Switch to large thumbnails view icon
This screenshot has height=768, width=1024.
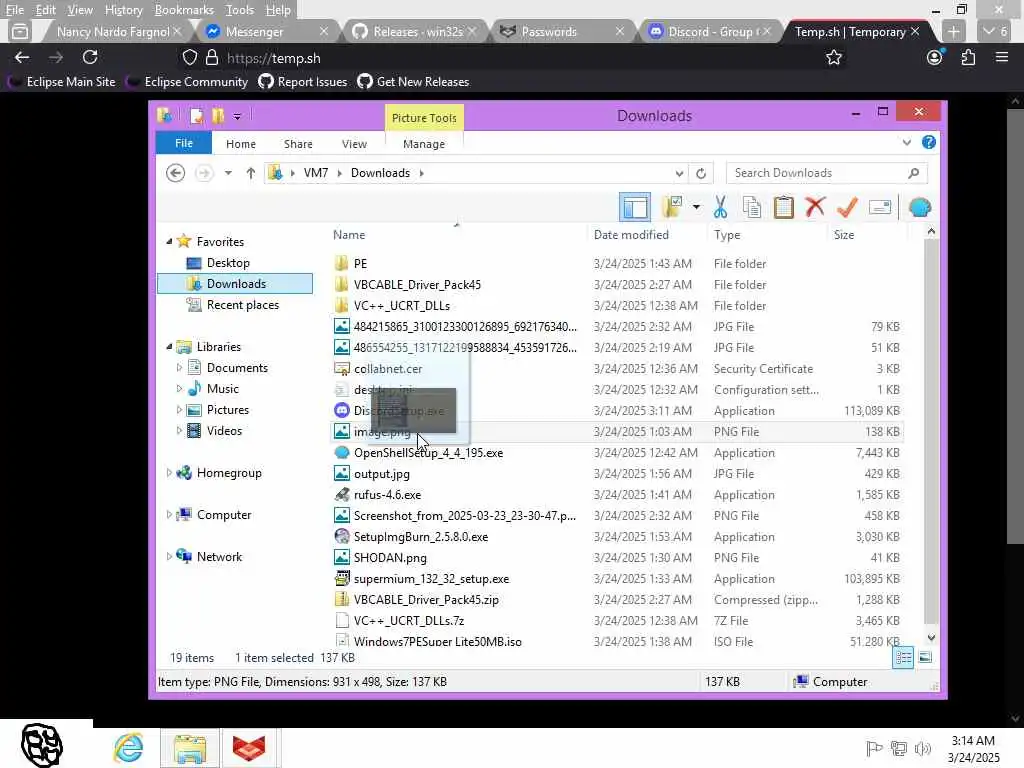926,658
